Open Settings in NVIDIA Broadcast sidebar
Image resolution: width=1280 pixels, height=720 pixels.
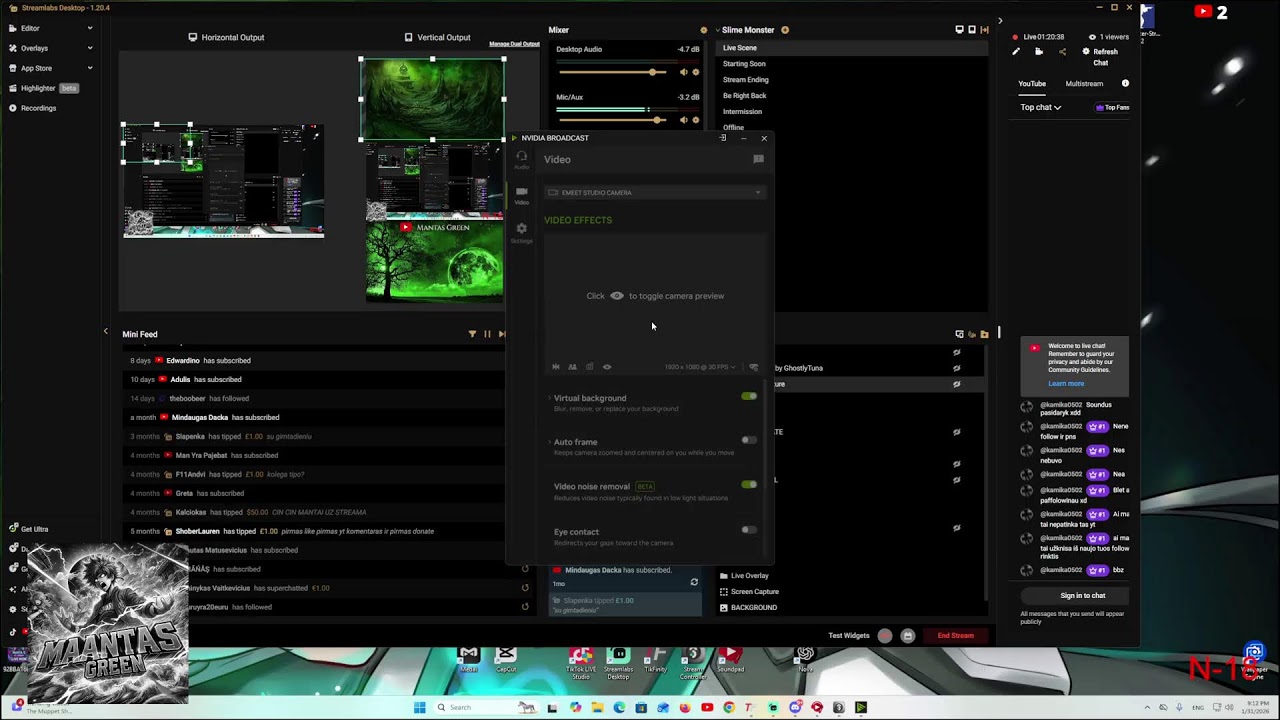521,232
